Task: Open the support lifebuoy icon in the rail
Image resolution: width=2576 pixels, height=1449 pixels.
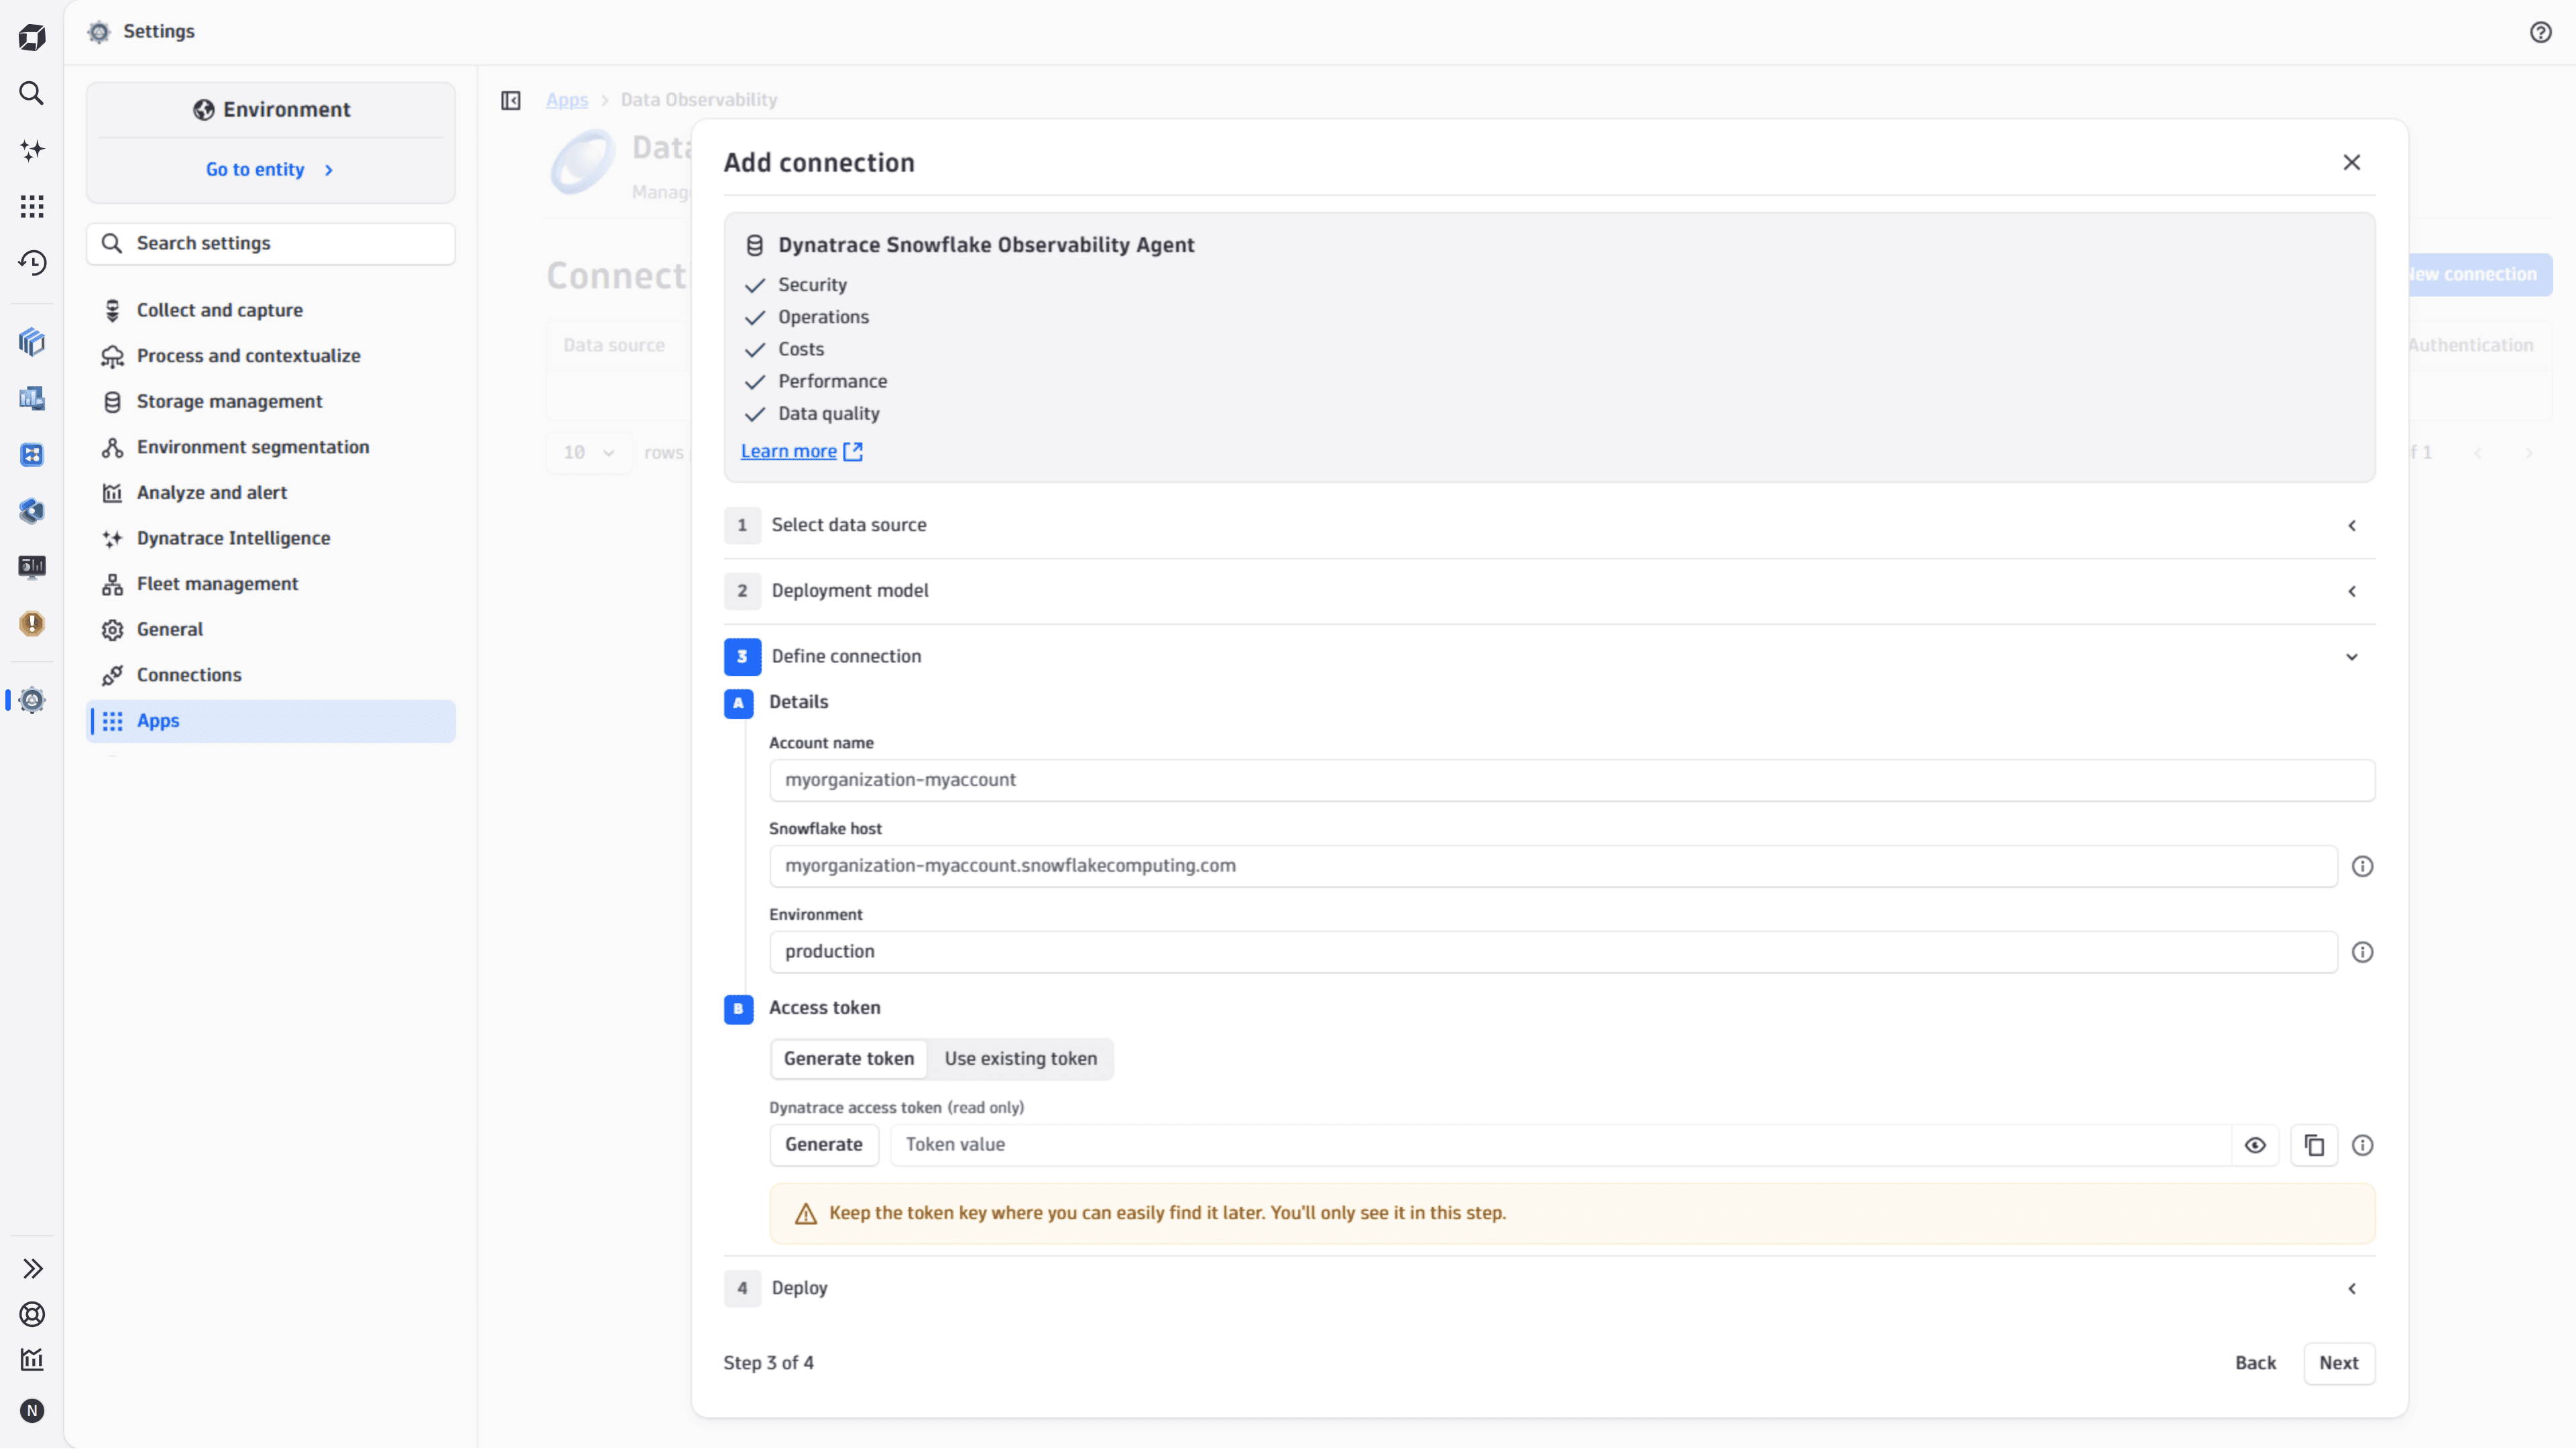Action: click(32, 1314)
